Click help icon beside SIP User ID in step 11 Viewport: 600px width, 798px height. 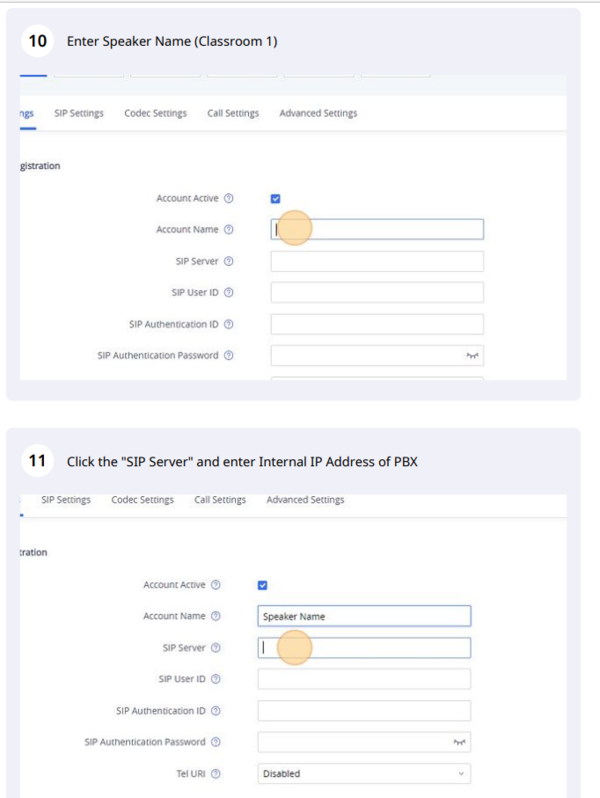[216, 679]
